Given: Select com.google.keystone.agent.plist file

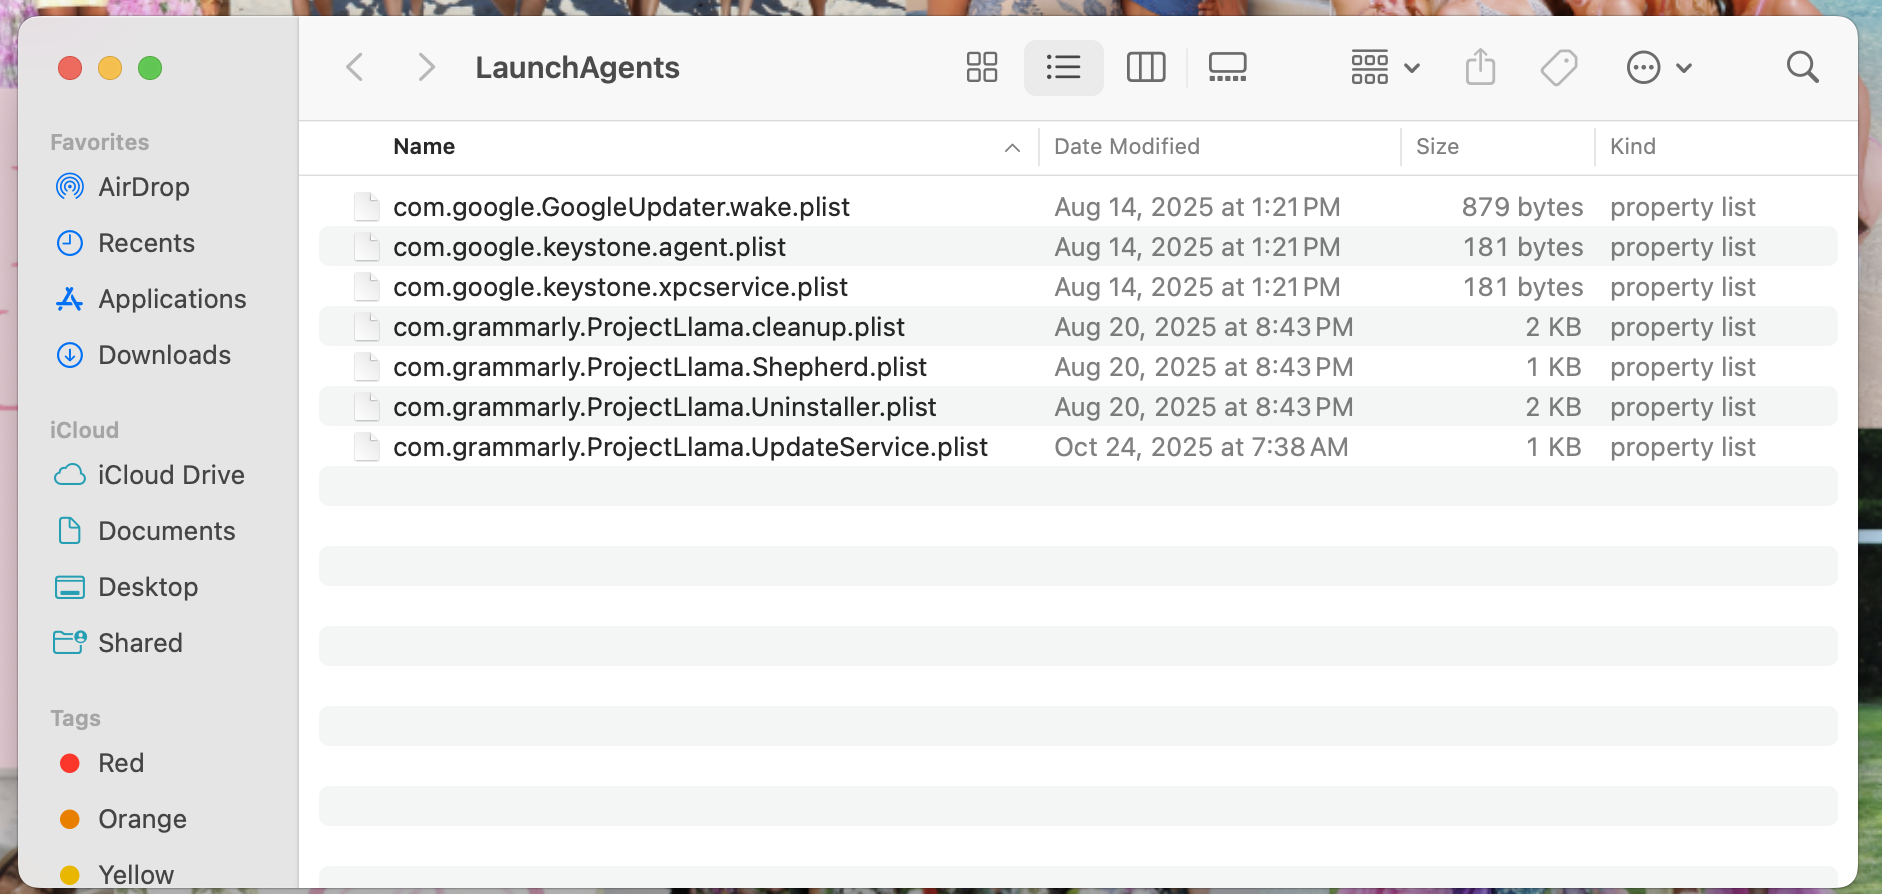Looking at the screenshot, I should 589,247.
